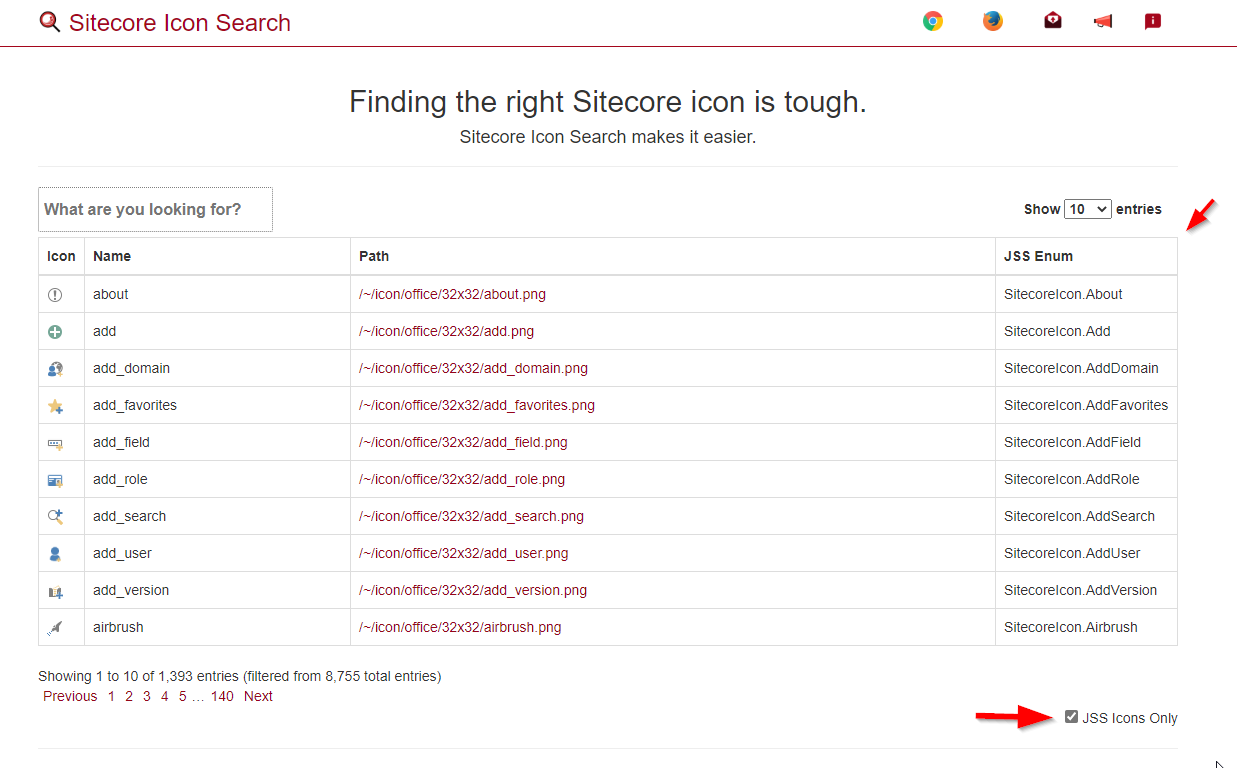Click the 'about' name cell
The image size is (1237, 768).
[x=217, y=294]
